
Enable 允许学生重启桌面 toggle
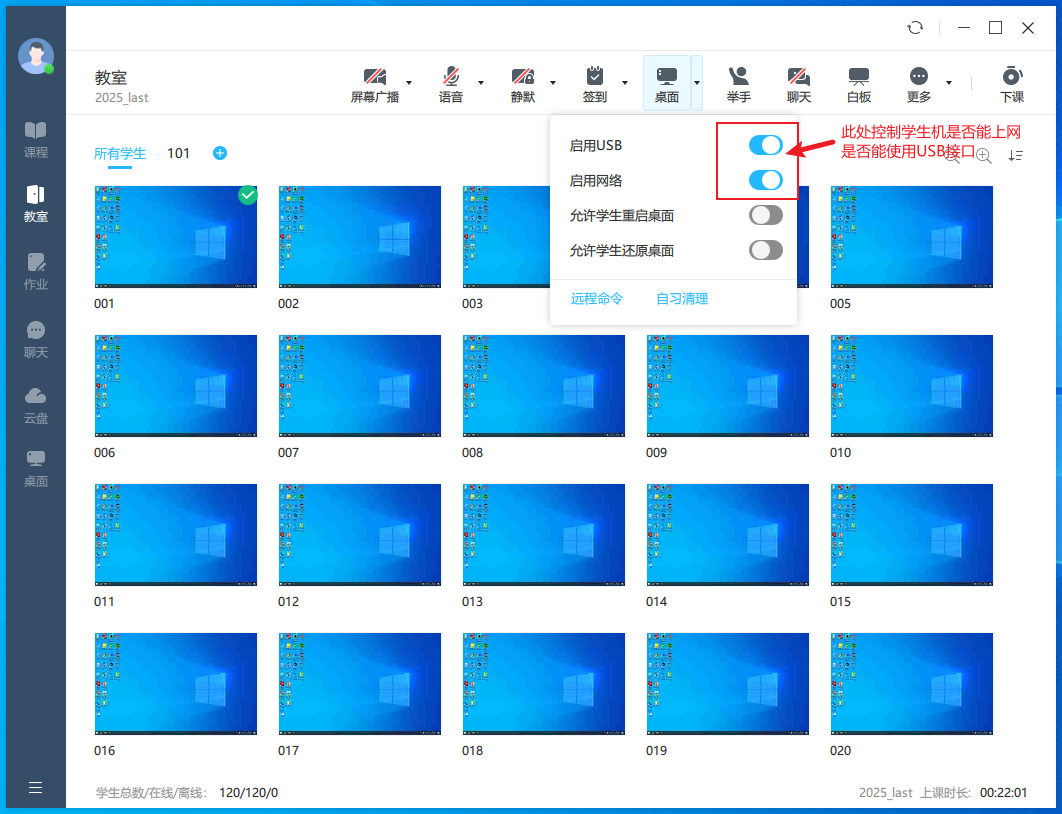coord(766,215)
